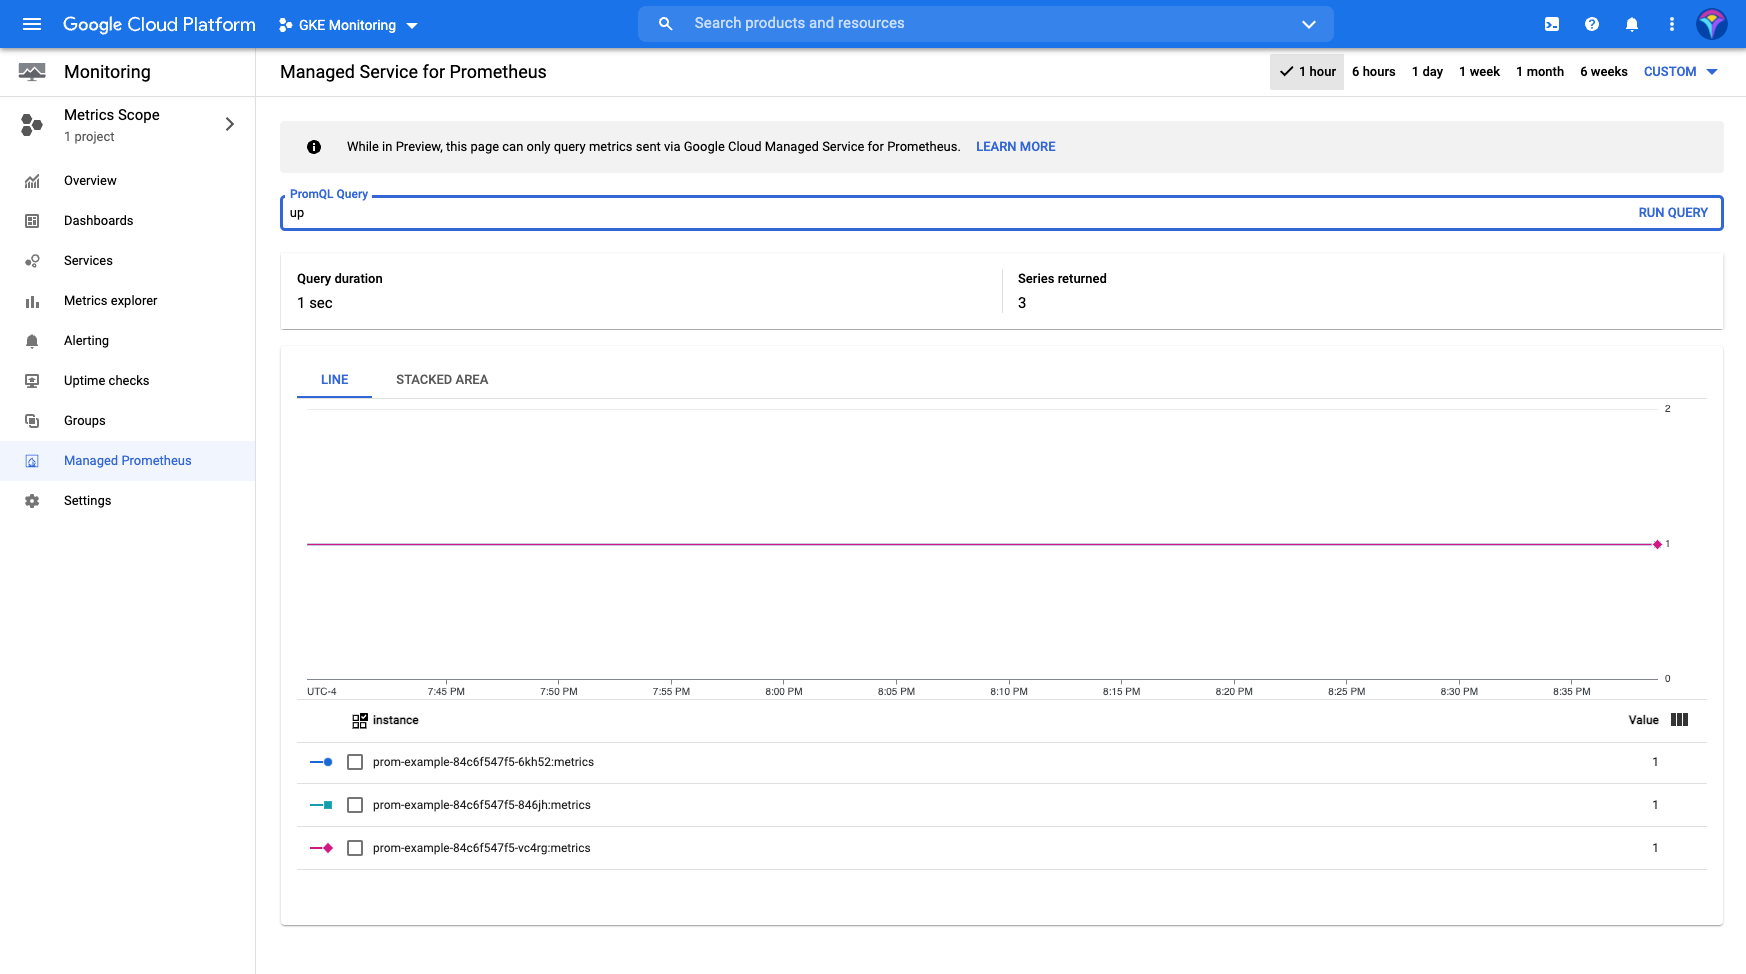Switch to the LINE chart tab
This screenshot has height=974, width=1746.
coord(334,380)
